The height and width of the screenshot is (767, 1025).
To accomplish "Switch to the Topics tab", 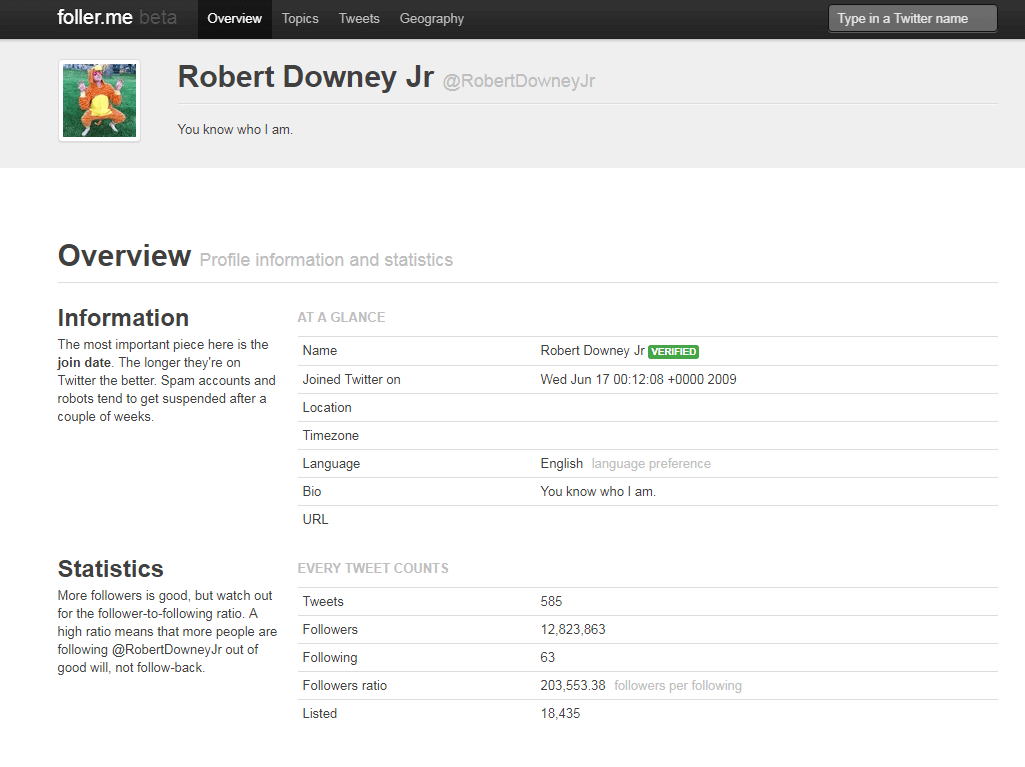I will pos(300,19).
